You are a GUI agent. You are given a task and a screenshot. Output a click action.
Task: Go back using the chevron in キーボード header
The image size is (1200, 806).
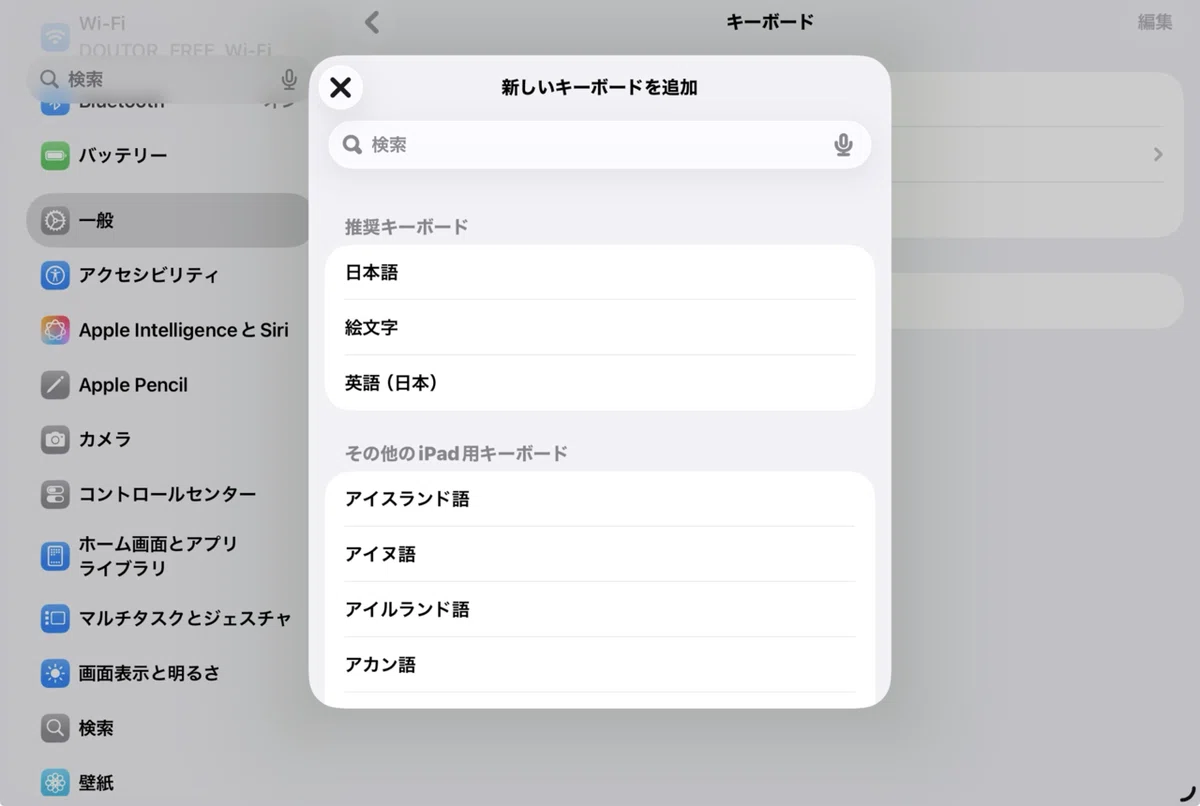(372, 22)
